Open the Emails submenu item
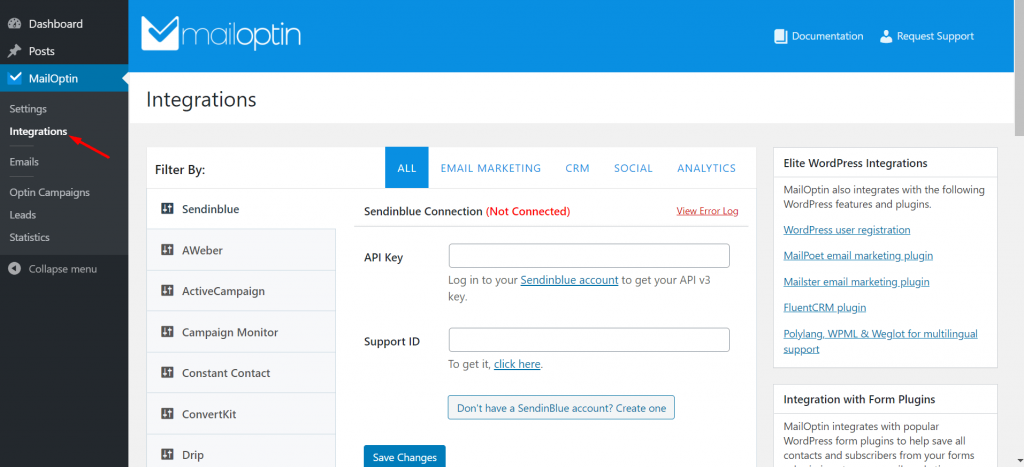Screen dimensions: 1024x467 [24, 162]
